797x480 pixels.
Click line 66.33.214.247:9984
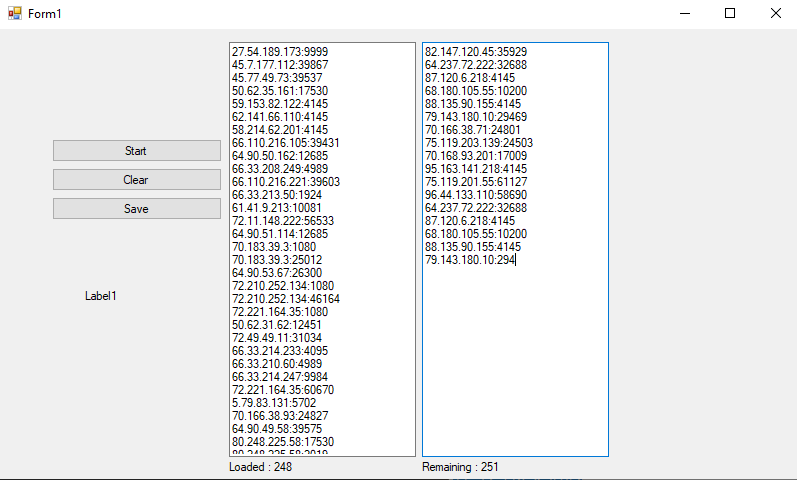click(x=280, y=377)
